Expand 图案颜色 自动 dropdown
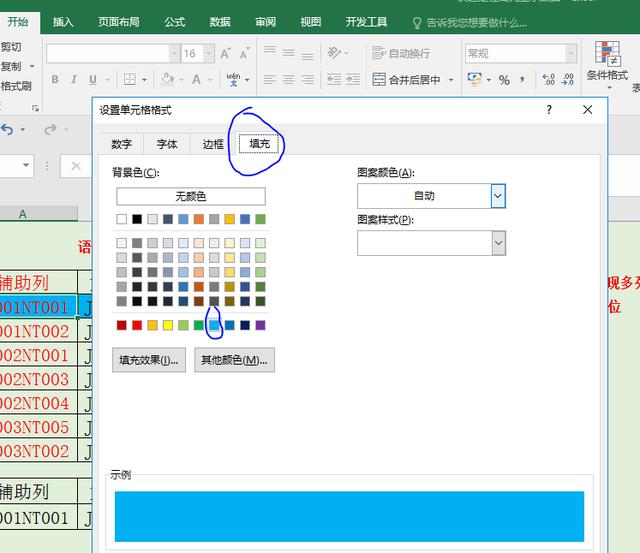The image size is (640, 553). (x=498, y=196)
